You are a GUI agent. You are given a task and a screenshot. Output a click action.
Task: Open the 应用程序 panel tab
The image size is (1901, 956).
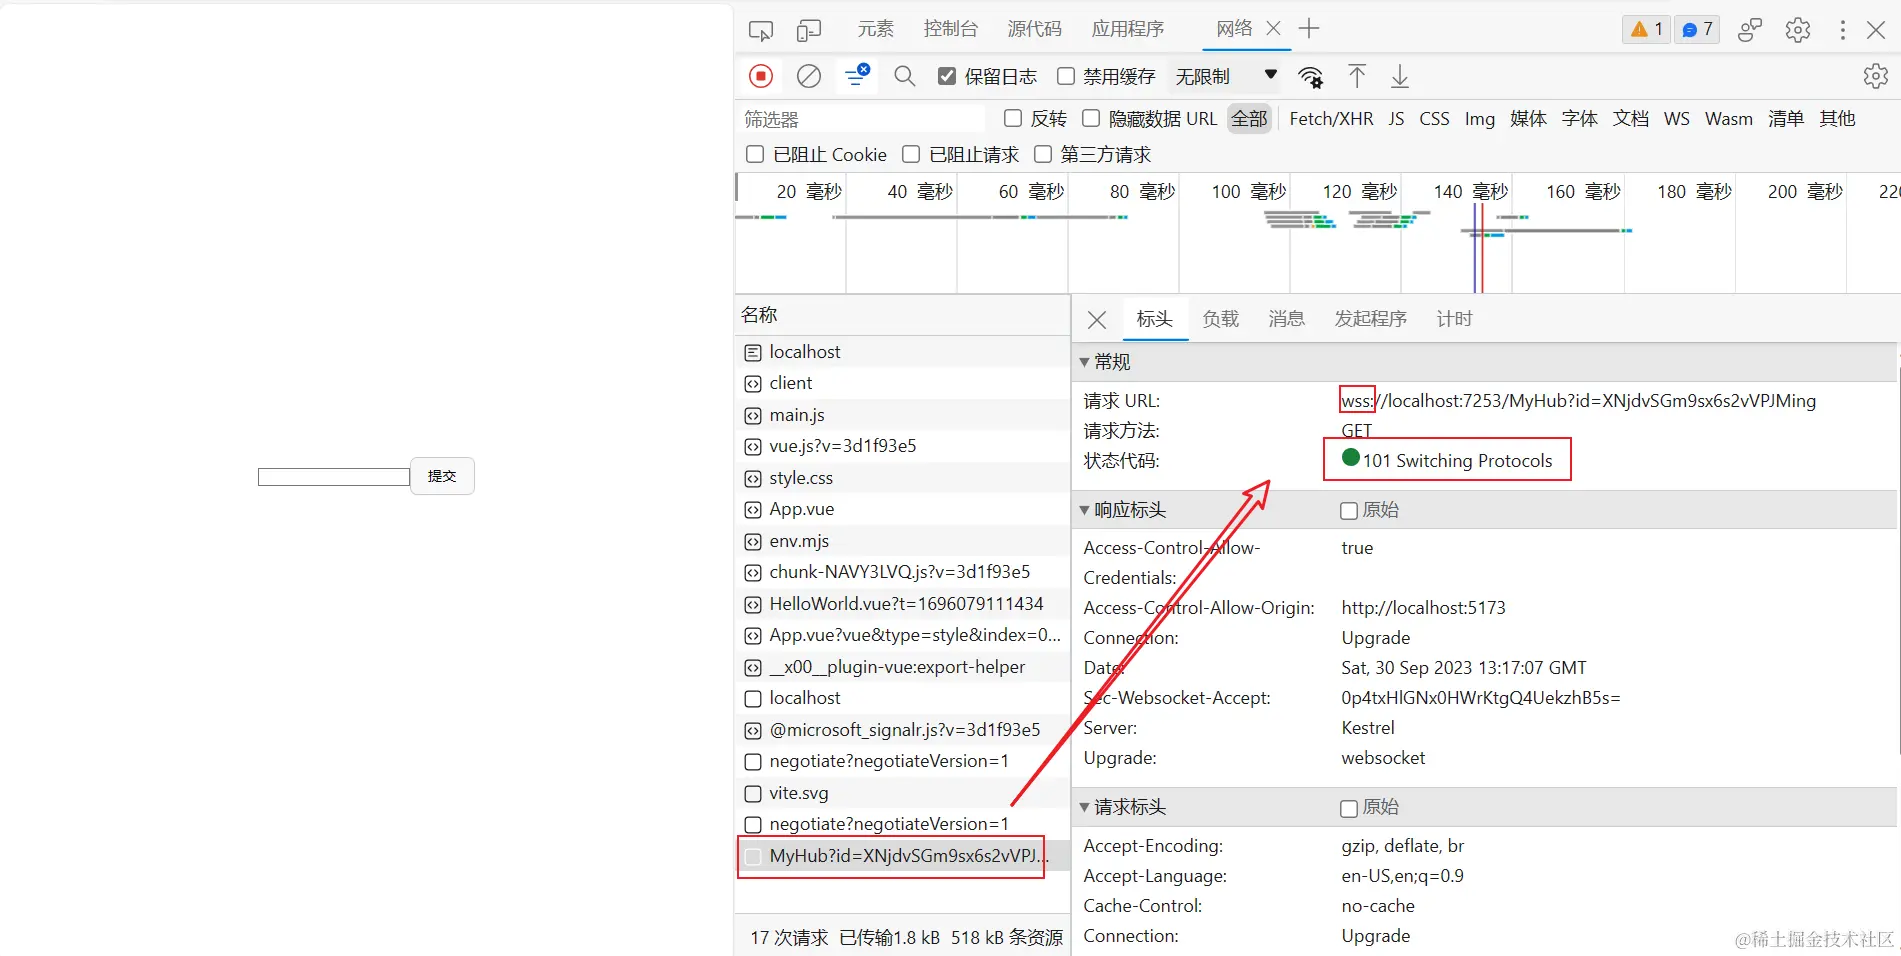(x=1128, y=29)
